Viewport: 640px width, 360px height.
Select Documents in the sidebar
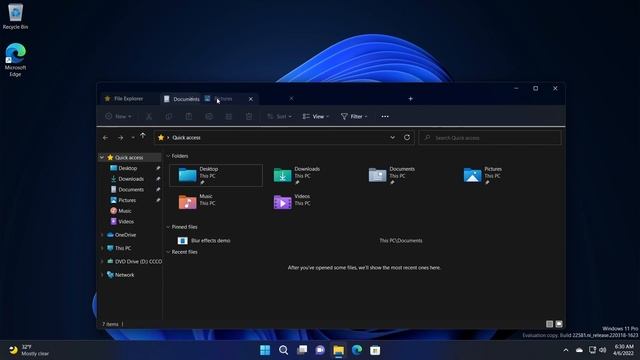pyautogui.click(x=131, y=189)
